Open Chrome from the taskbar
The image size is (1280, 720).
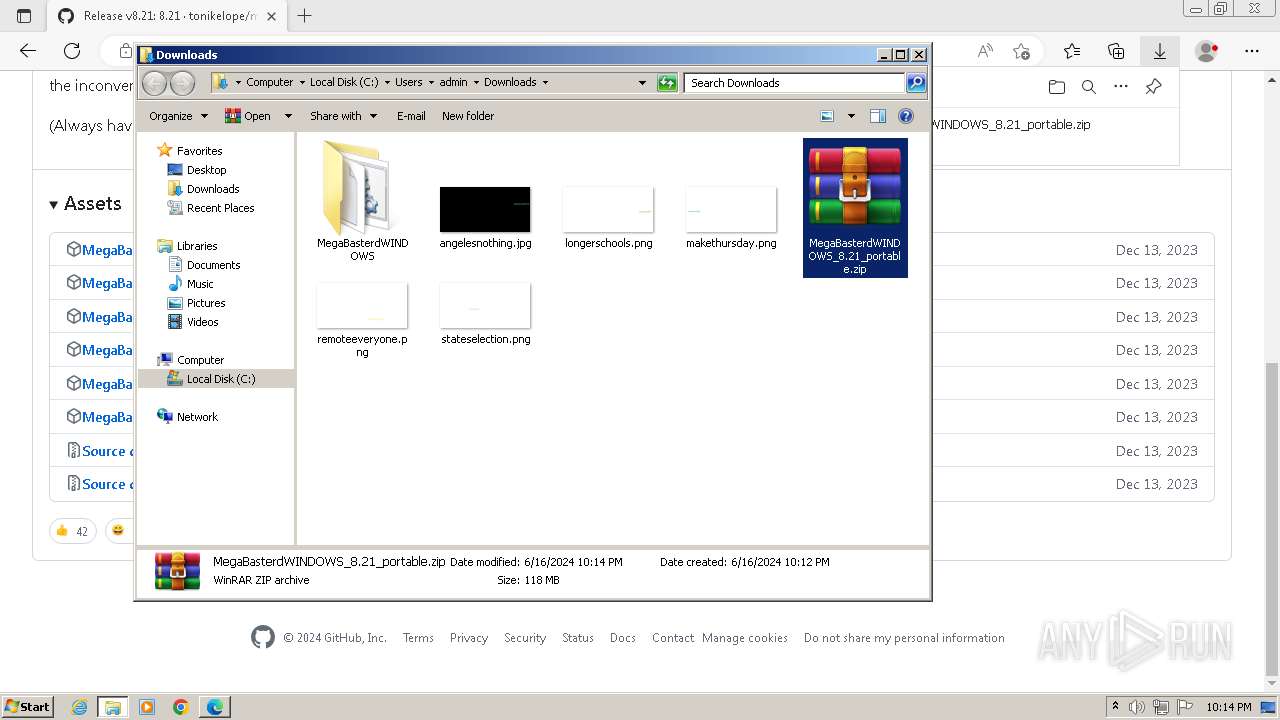point(181,707)
